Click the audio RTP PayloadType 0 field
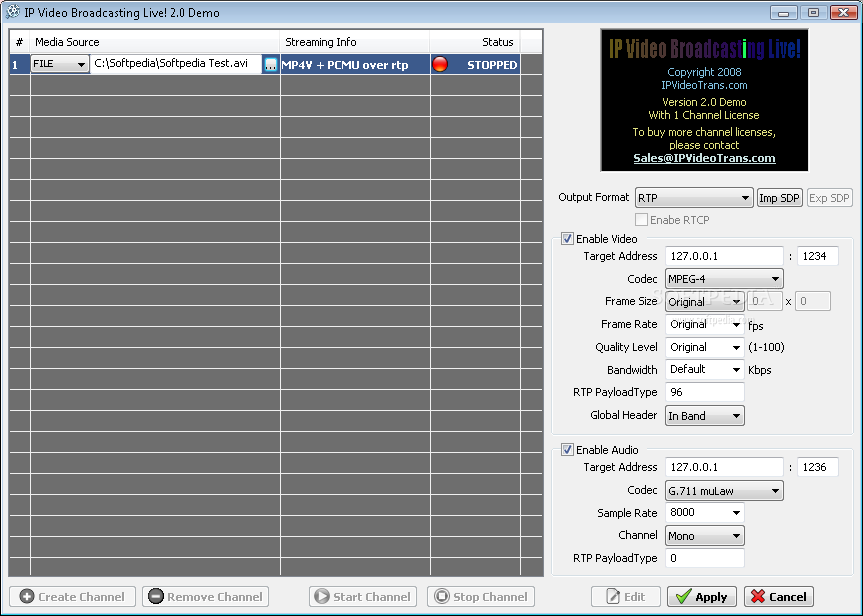The width and height of the screenshot is (863, 616). coord(704,558)
